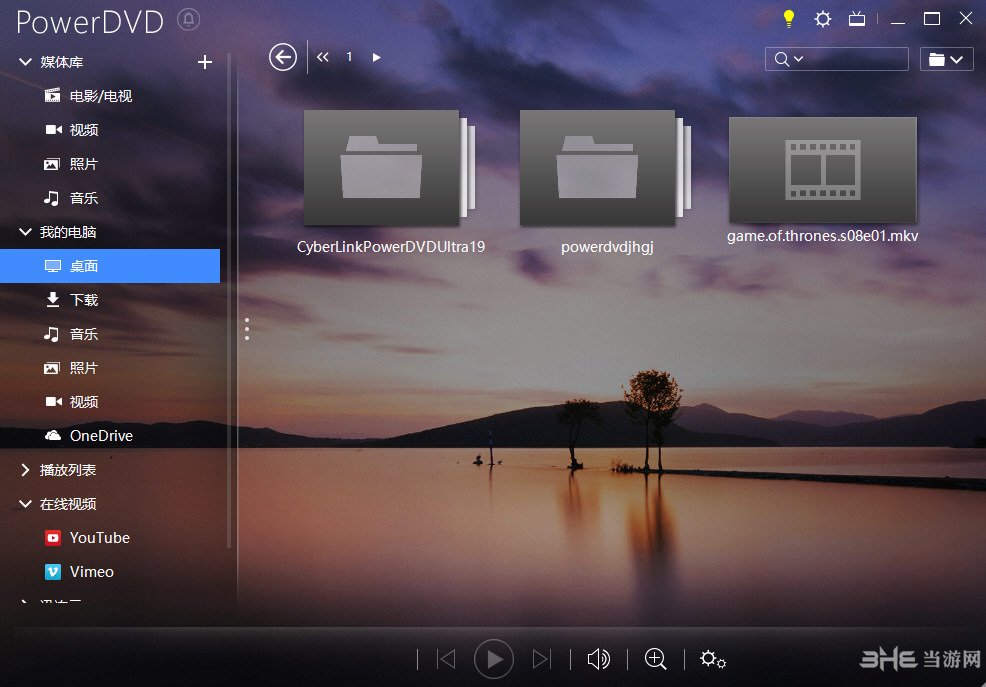Open PowerDVD settings via the gear icon

(x=822, y=18)
